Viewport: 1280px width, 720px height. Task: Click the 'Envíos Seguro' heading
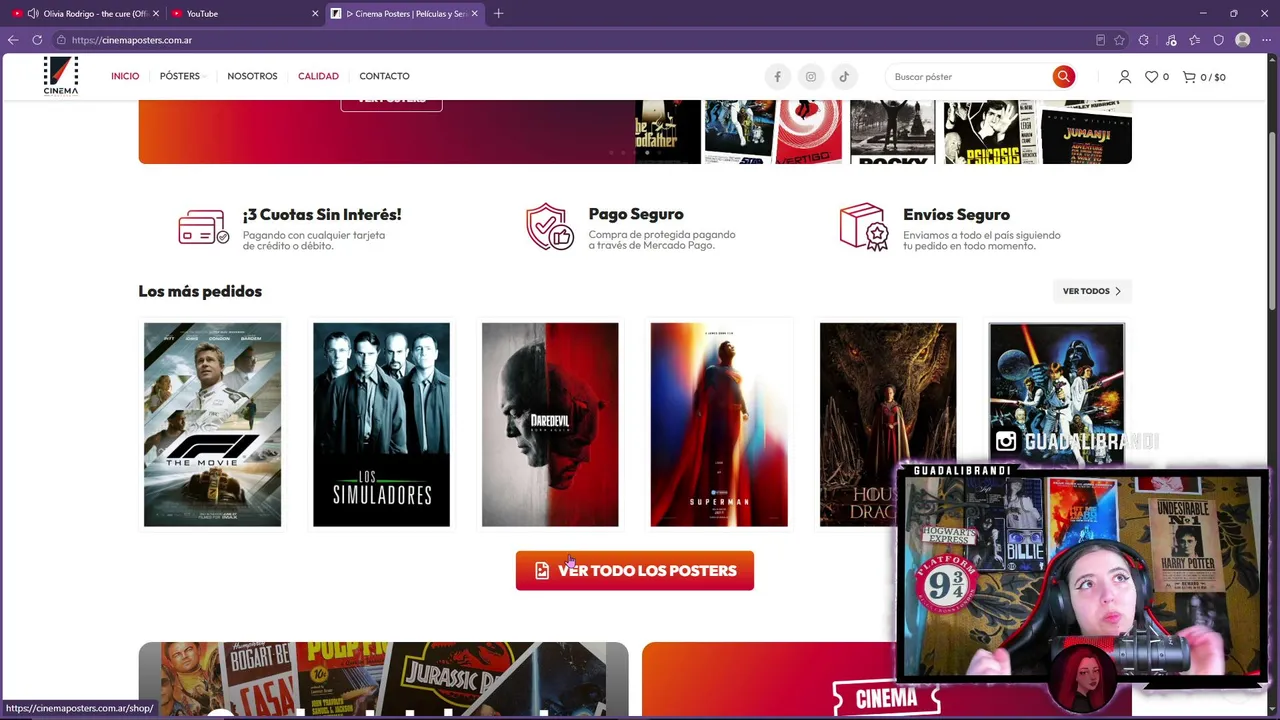(x=956, y=215)
